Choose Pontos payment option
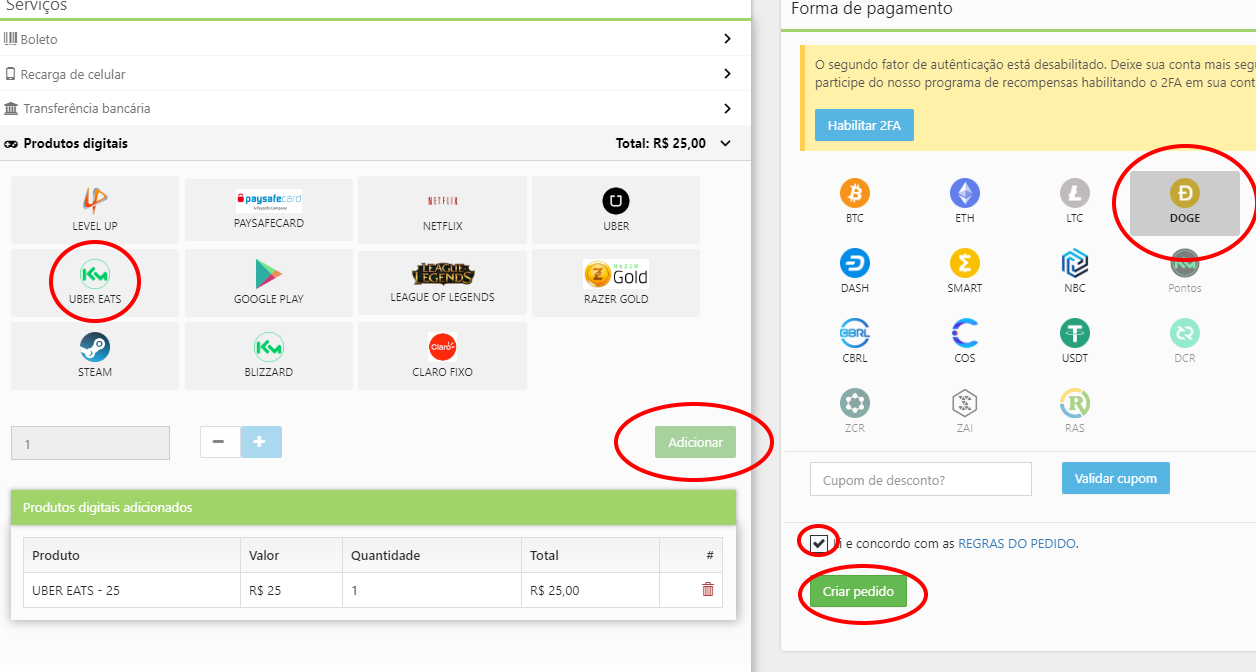This screenshot has width=1256, height=672. pyautogui.click(x=1185, y=271)
